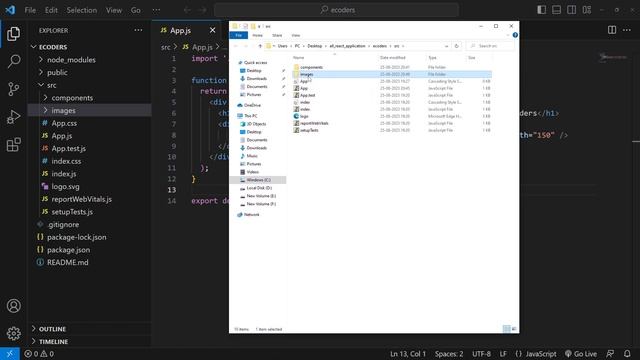Viewport: 640px width, 360px height.
Task: Collapse the ECODERS root folder section
Action: tap(90, 47)
